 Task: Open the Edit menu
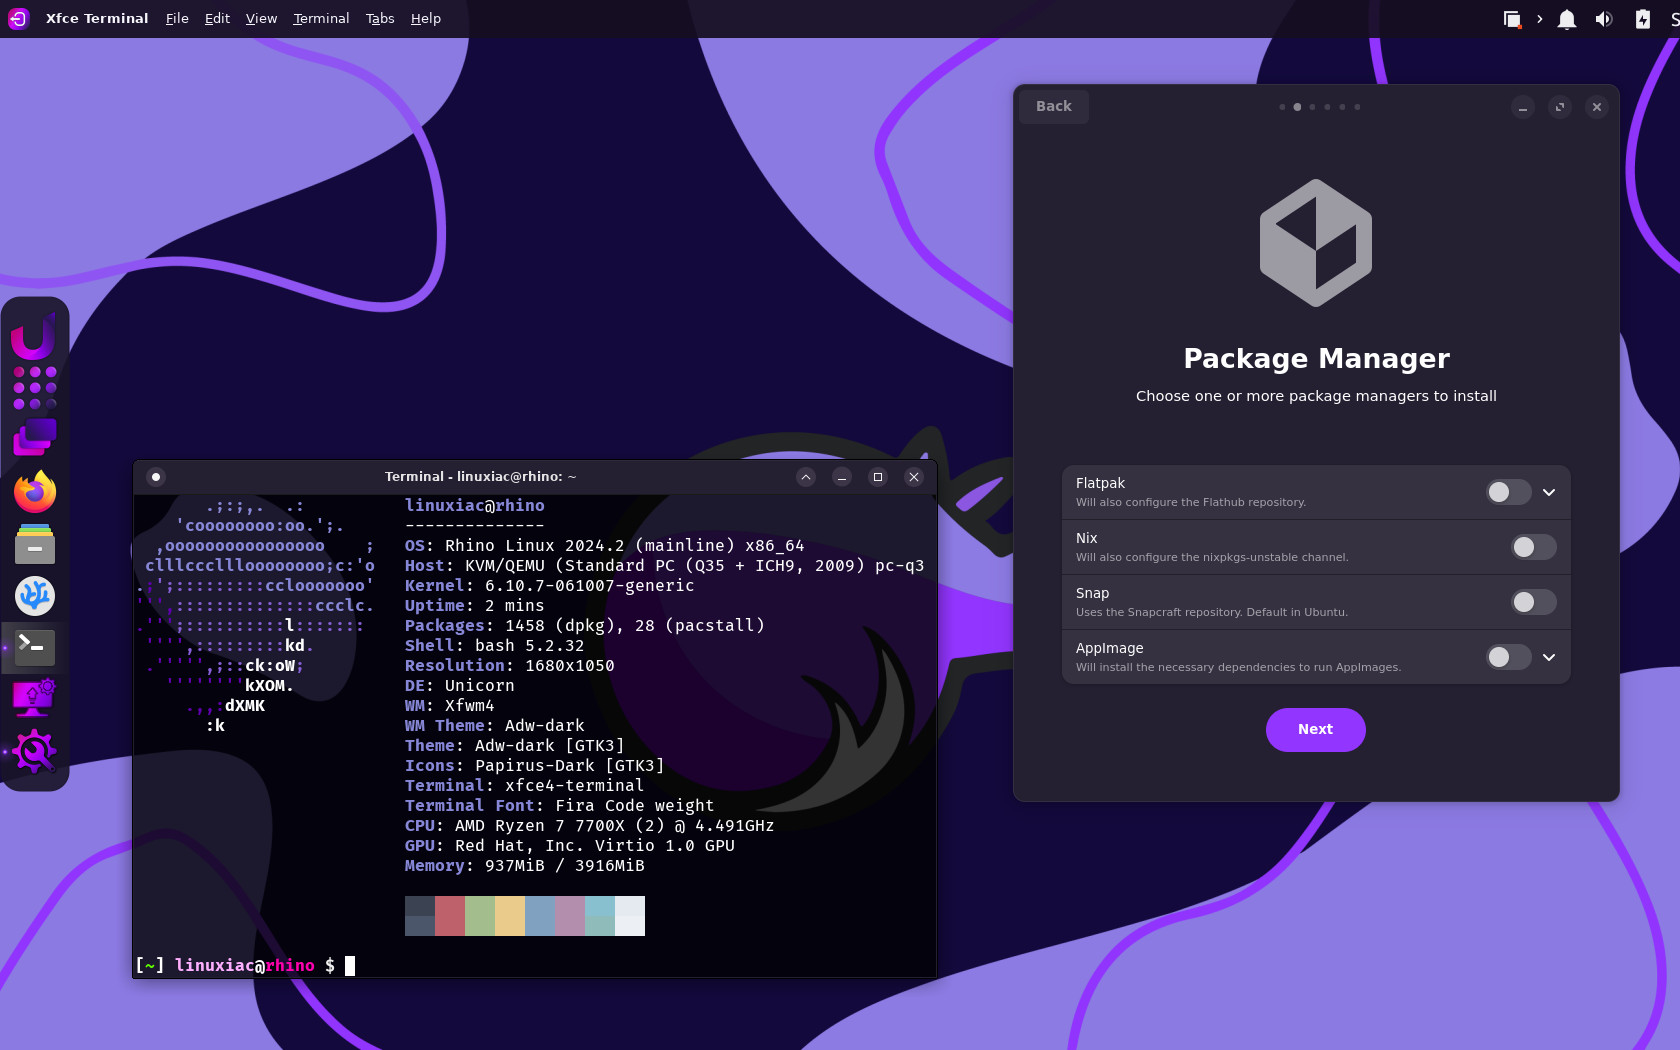[217, 19]
